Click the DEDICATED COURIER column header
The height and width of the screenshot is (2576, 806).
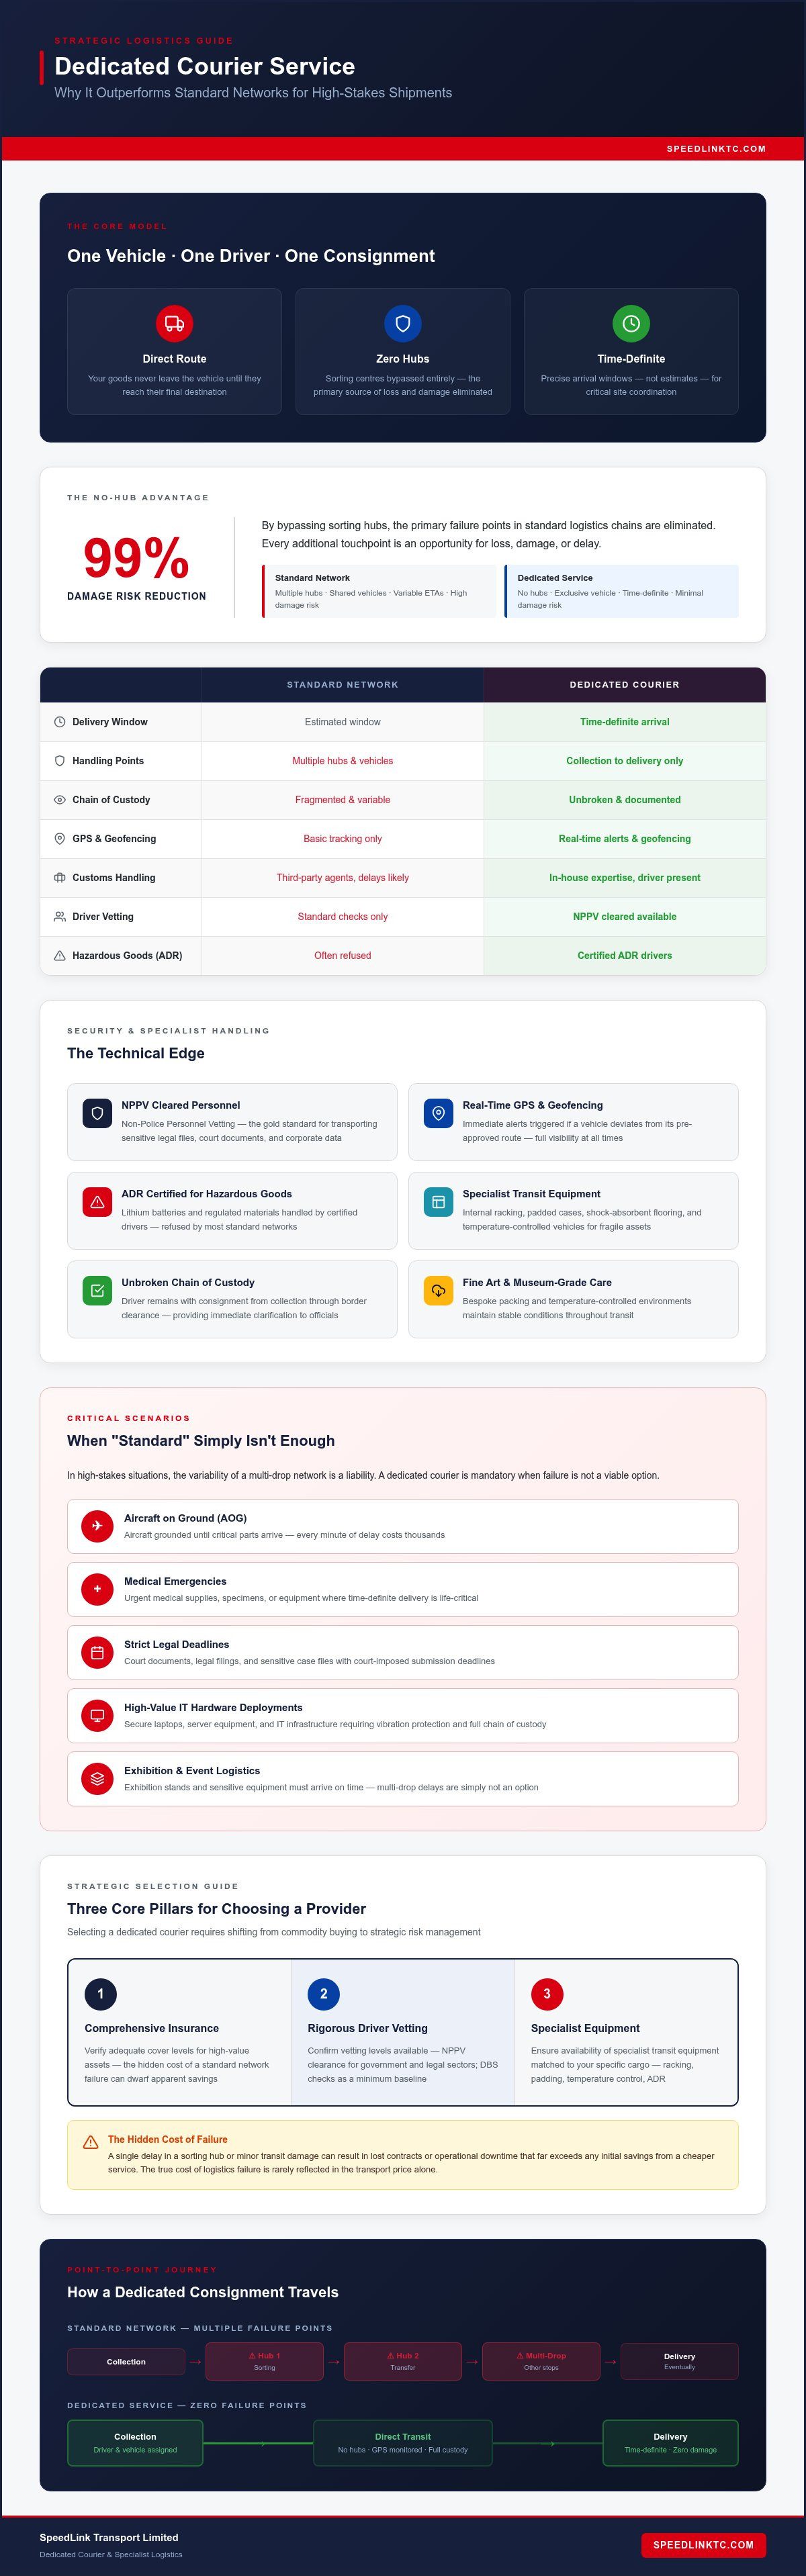[x=625, y=685]
